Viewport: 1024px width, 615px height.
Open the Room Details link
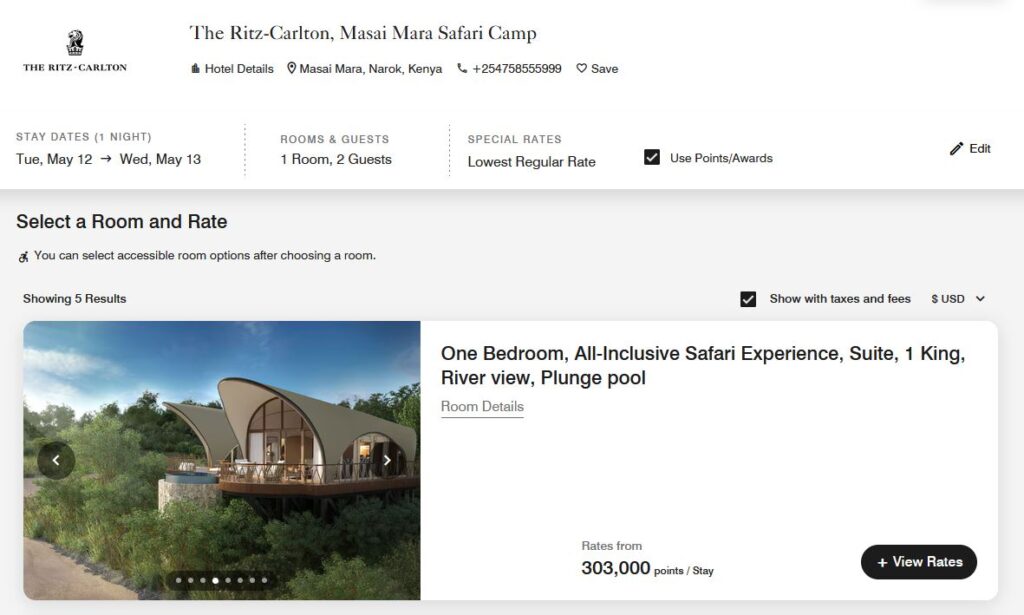[482, 407]
